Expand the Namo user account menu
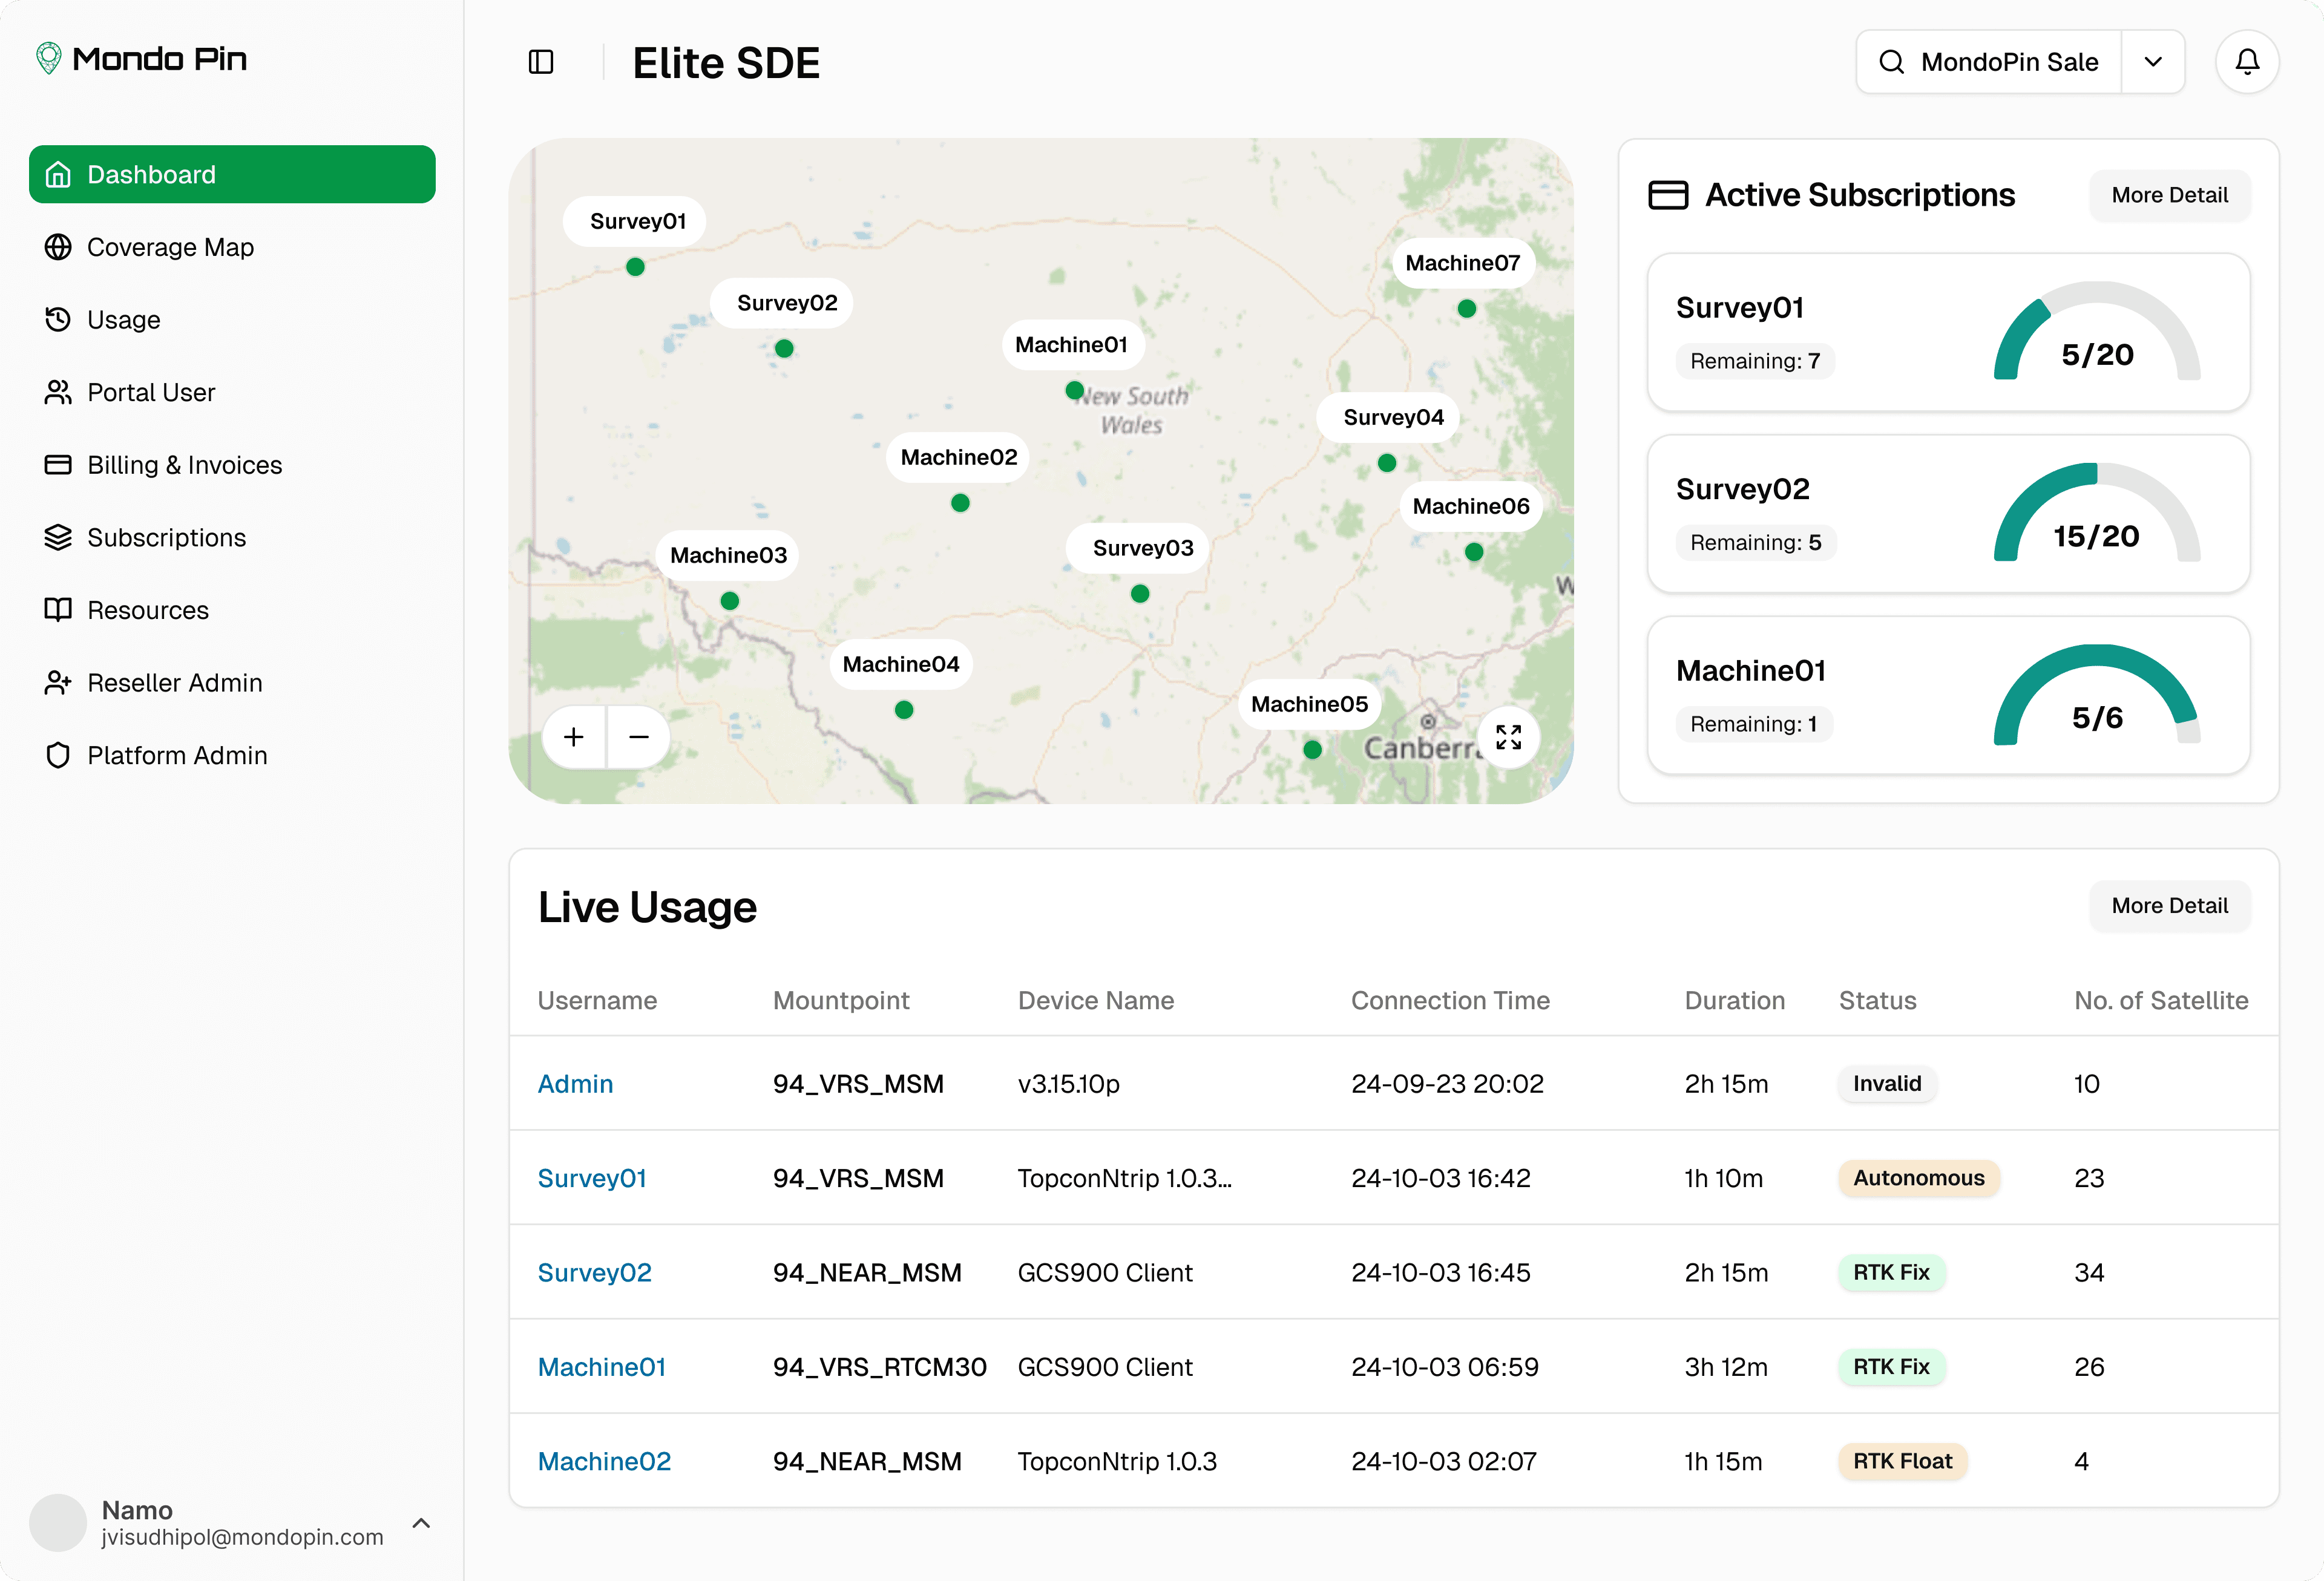This screenshot has height=1581, width=2324. 421,1523
